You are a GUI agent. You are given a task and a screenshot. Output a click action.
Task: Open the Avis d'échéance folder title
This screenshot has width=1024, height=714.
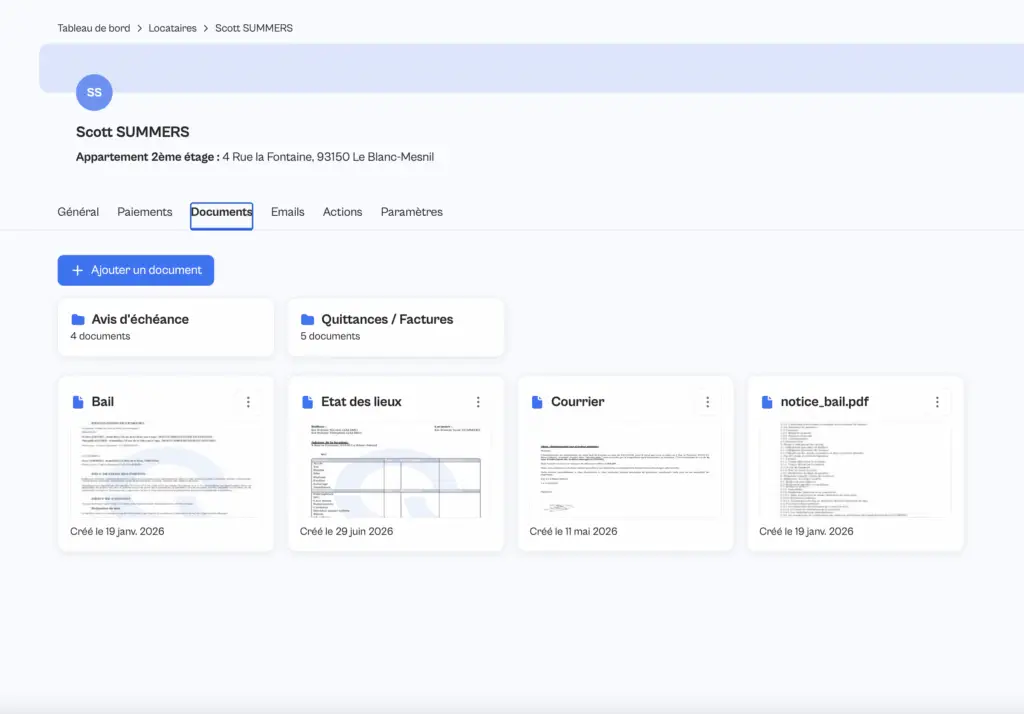coord(140,319)
